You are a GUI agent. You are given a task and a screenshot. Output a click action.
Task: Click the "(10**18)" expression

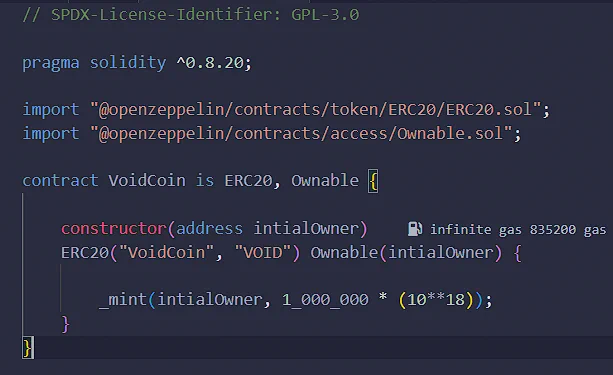click(x=436, y=300)
